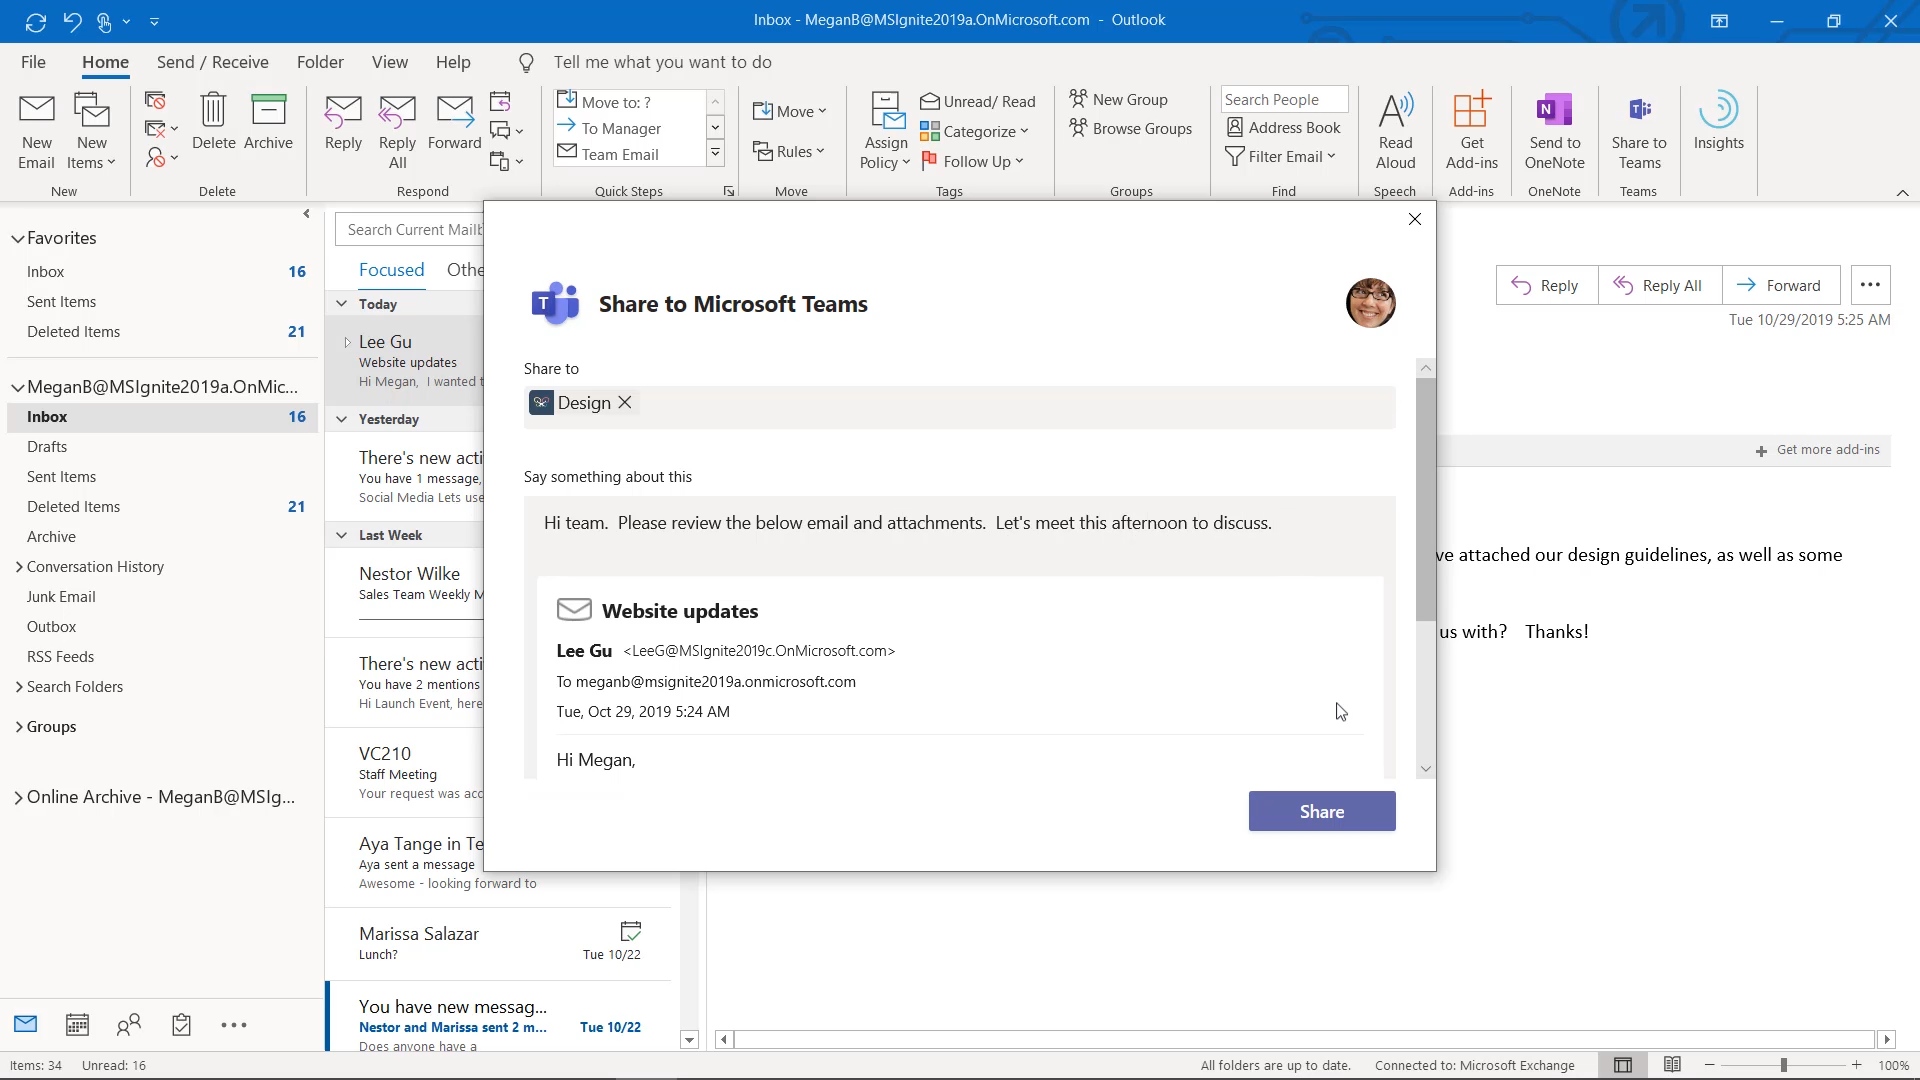Click the Search People input field
The height and width of the screenshot is (1080, 1920).
point(1284,99)
